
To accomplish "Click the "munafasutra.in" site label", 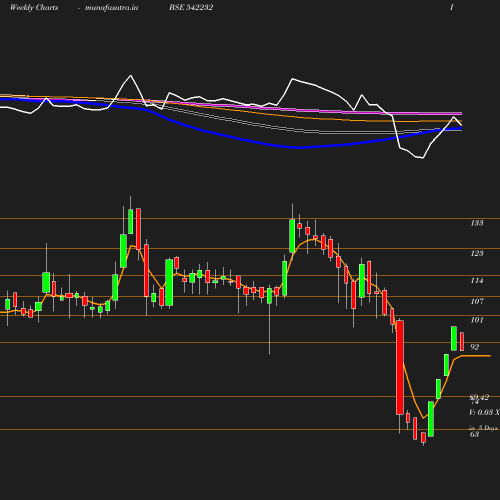I will pyautogui.click(x=111, y=8).
